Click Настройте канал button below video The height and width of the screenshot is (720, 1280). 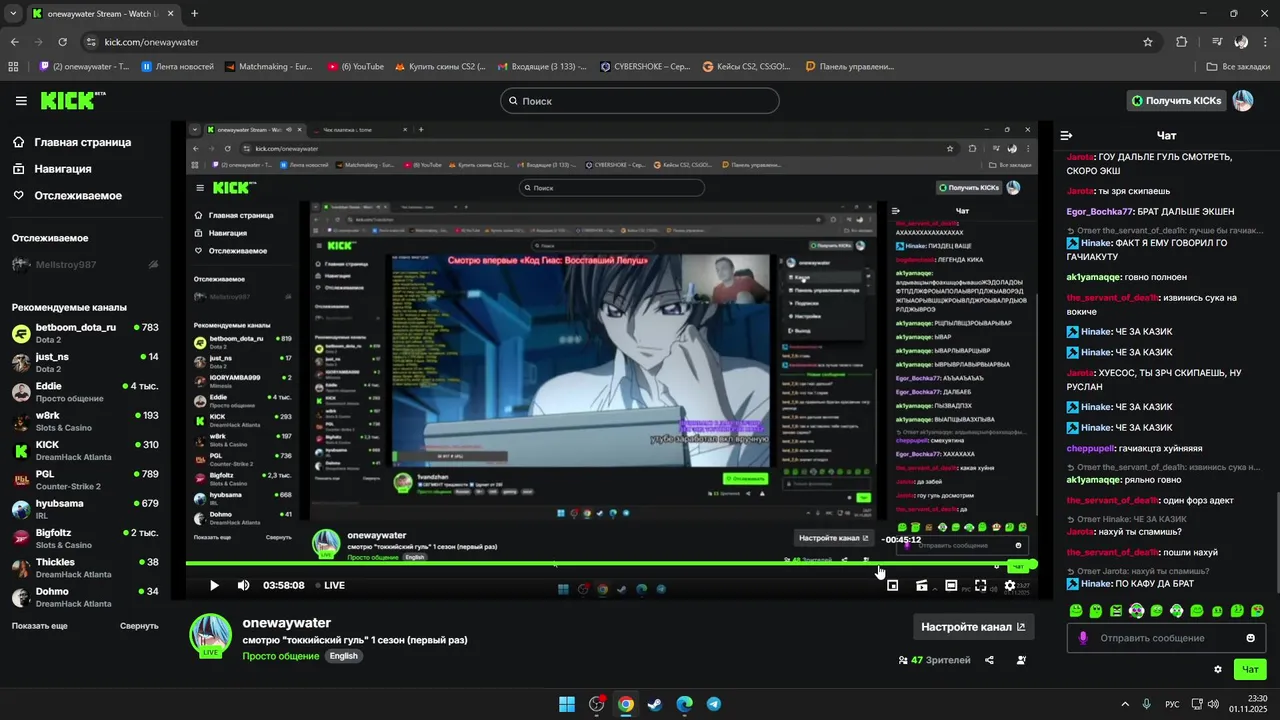click(973, 627)
